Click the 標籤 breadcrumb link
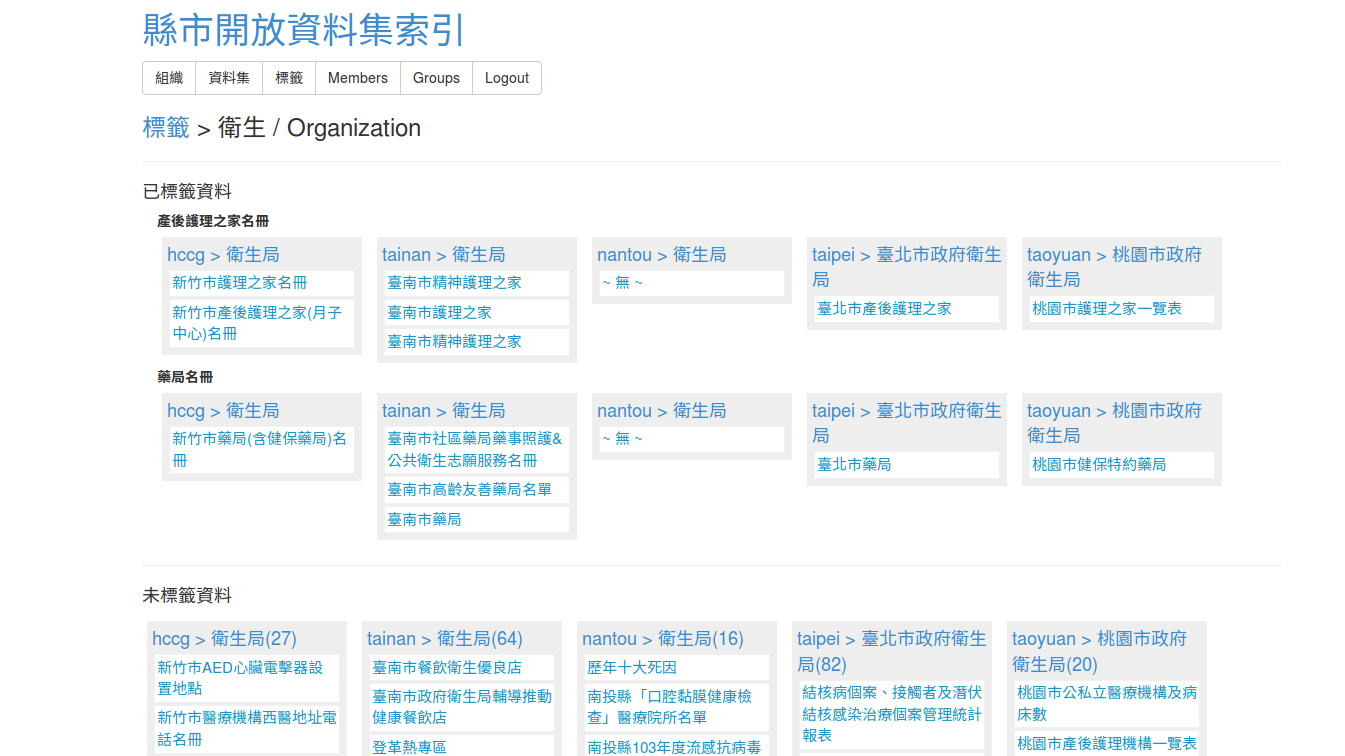1345x756 pixels. pos(166,128)
